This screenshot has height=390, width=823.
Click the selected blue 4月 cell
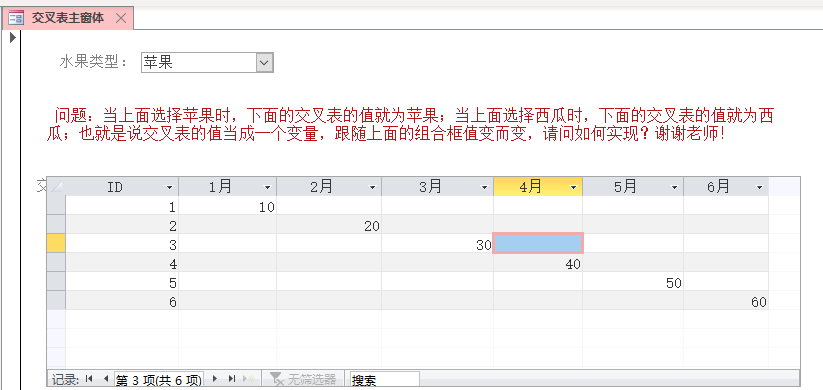pyautogui.click(x=538, y=244)
